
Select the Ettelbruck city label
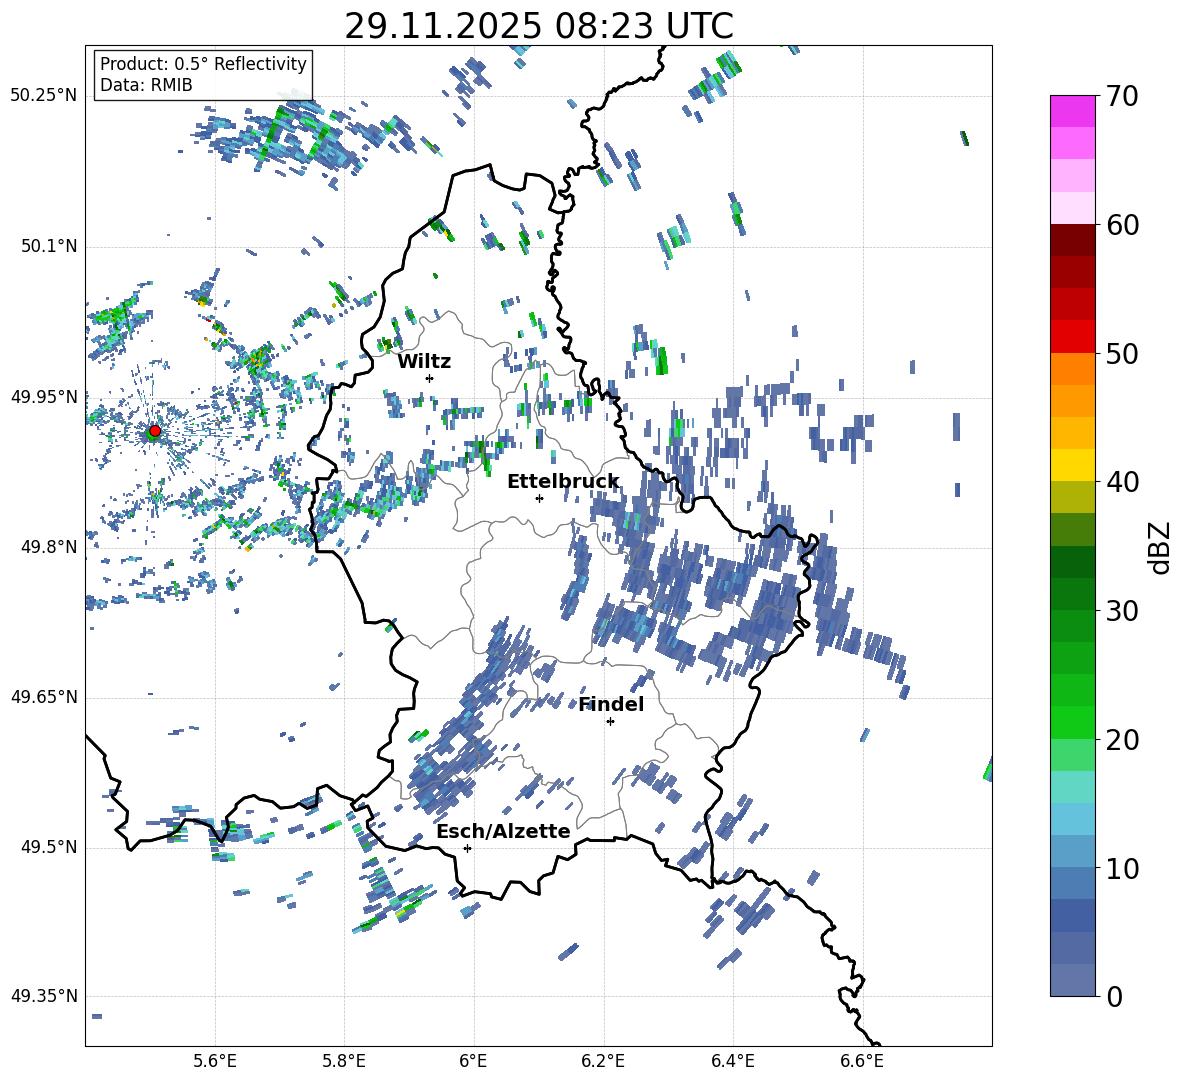(562, 481)
